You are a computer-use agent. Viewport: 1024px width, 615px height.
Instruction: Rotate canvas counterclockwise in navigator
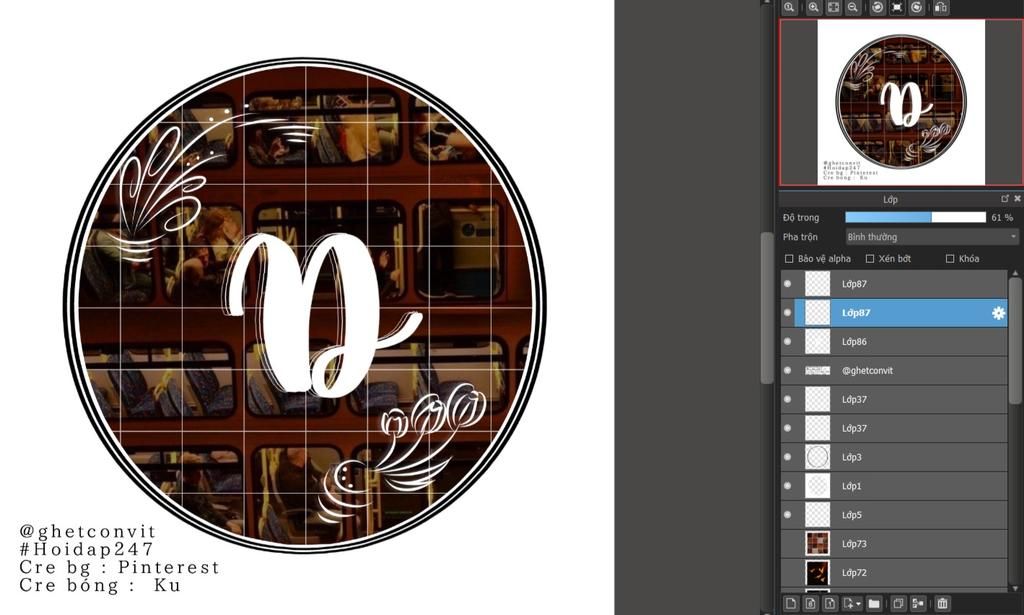[878, 7]
